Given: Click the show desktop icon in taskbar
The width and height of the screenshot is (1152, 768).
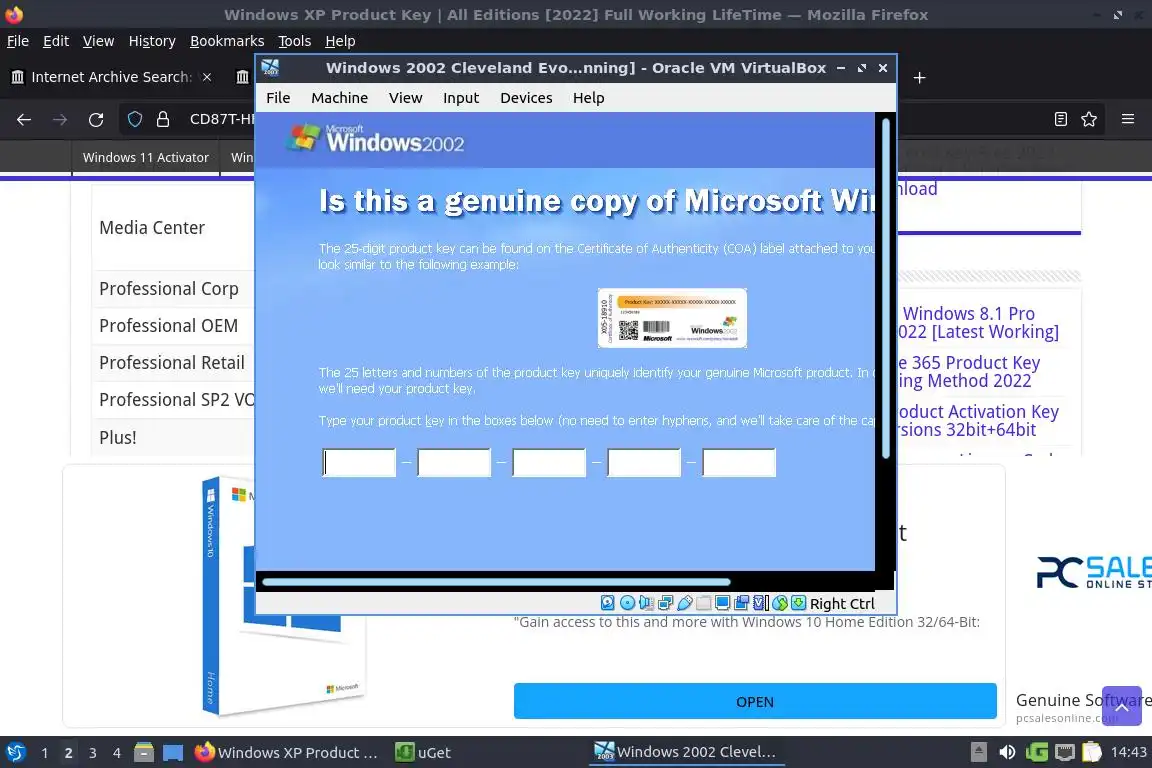Looking at the screenshot, I should click(x=173, y=752).
